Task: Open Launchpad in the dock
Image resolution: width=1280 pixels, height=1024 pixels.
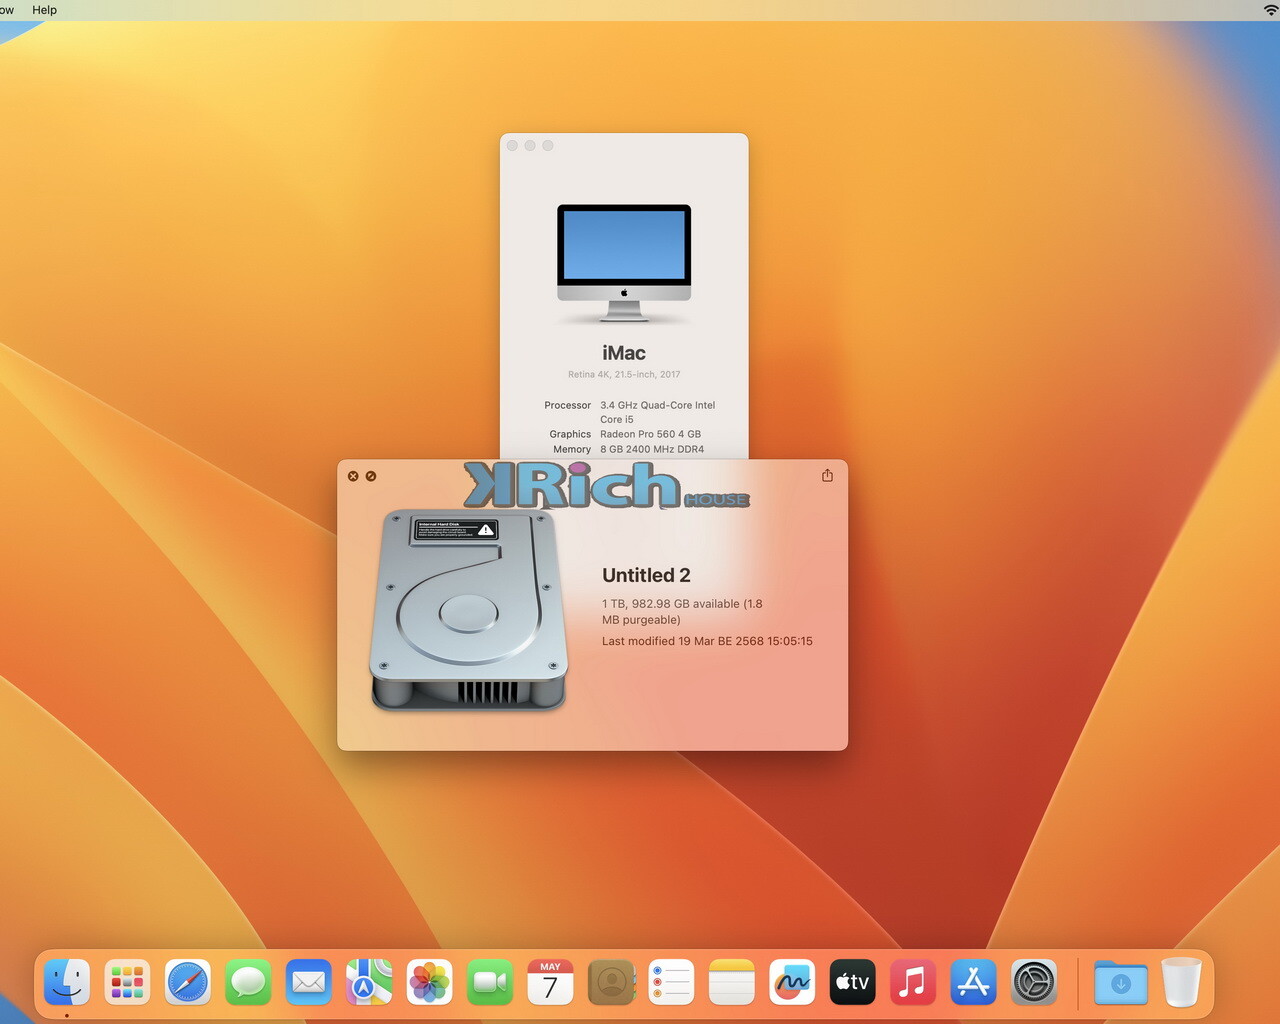Action: point(127,983)
